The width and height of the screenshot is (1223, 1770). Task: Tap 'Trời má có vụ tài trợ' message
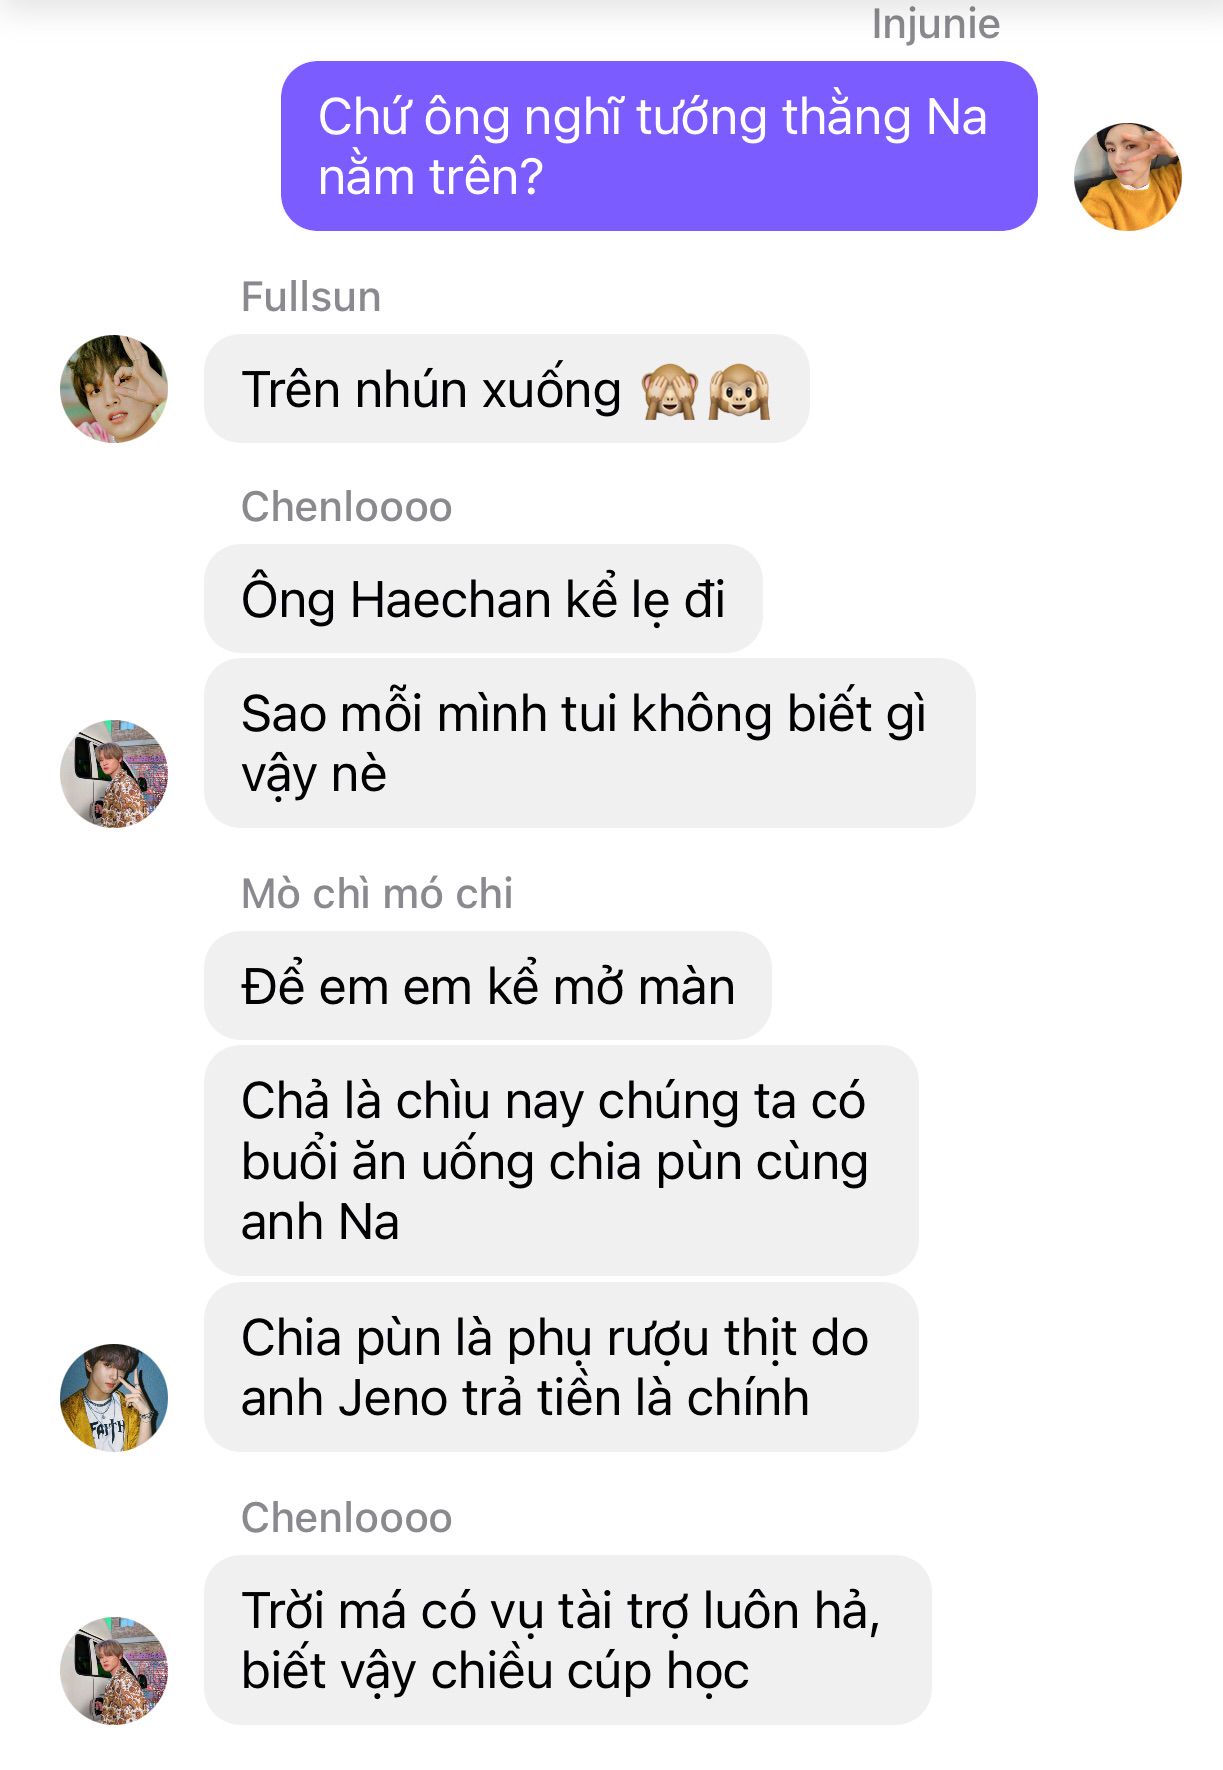(568, 1640)
